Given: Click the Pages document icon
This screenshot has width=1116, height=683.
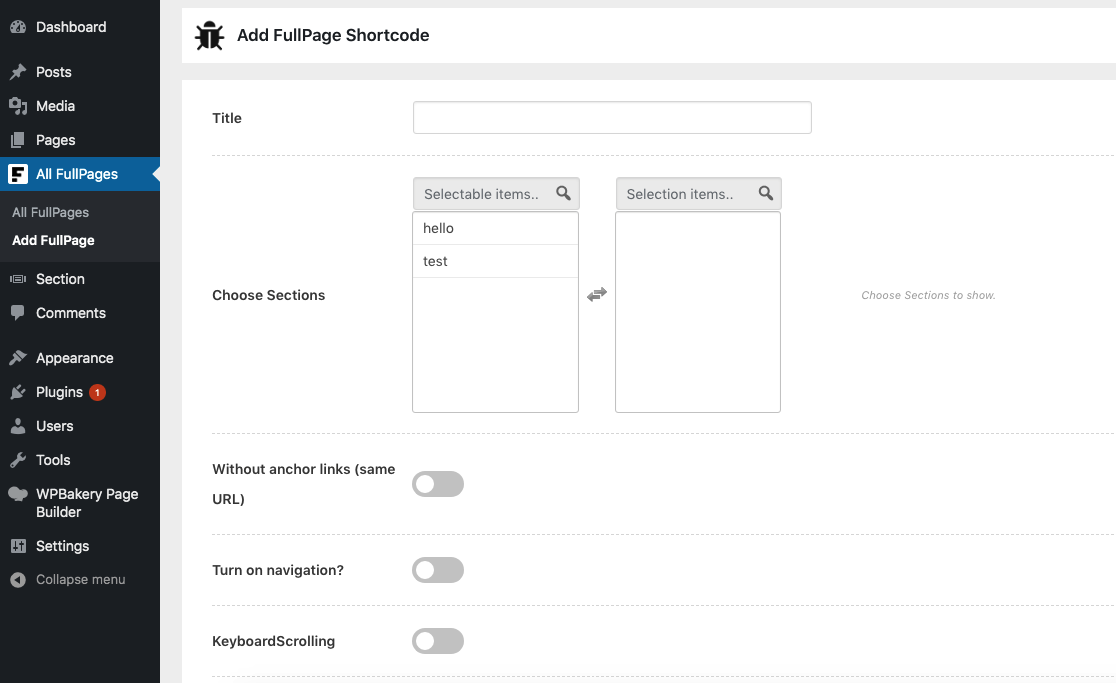Looking at the screenshot, I should coord(18,140).
